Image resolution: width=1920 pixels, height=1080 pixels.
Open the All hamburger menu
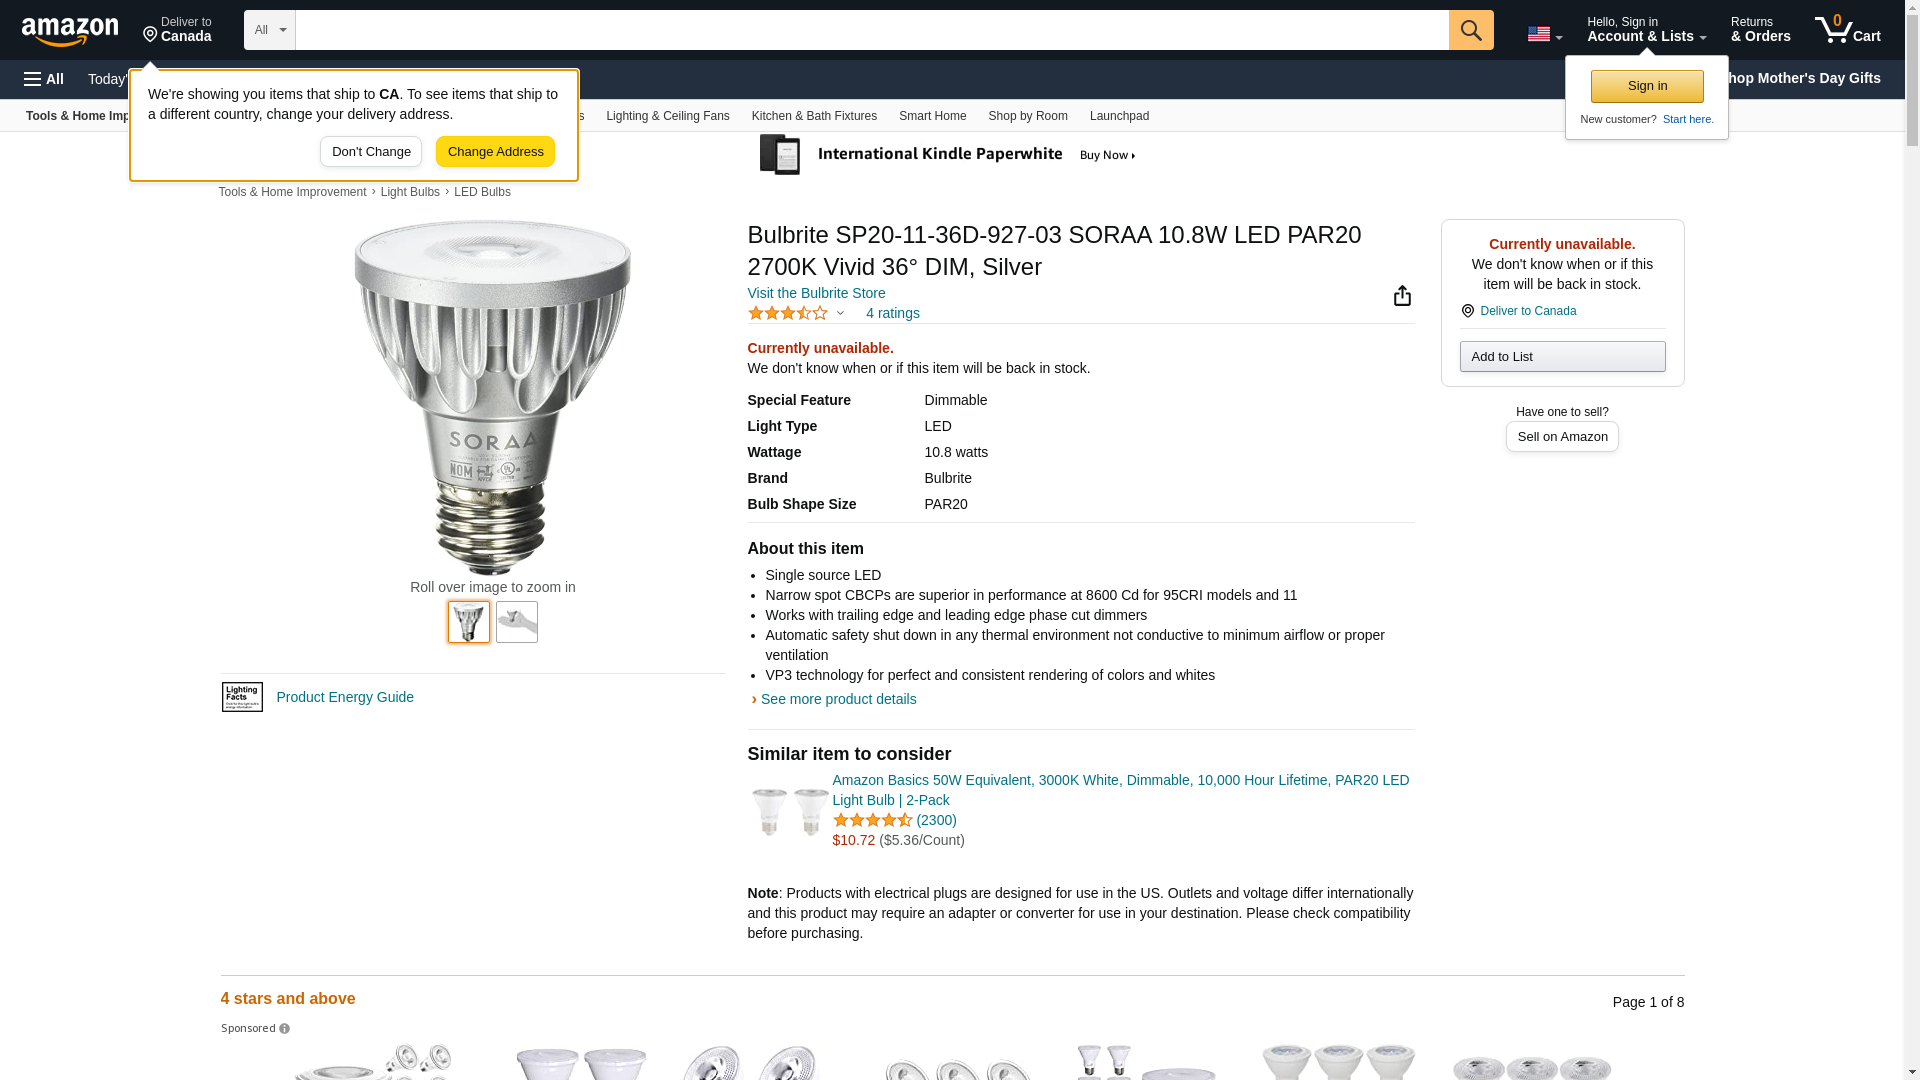click(44, 79)
